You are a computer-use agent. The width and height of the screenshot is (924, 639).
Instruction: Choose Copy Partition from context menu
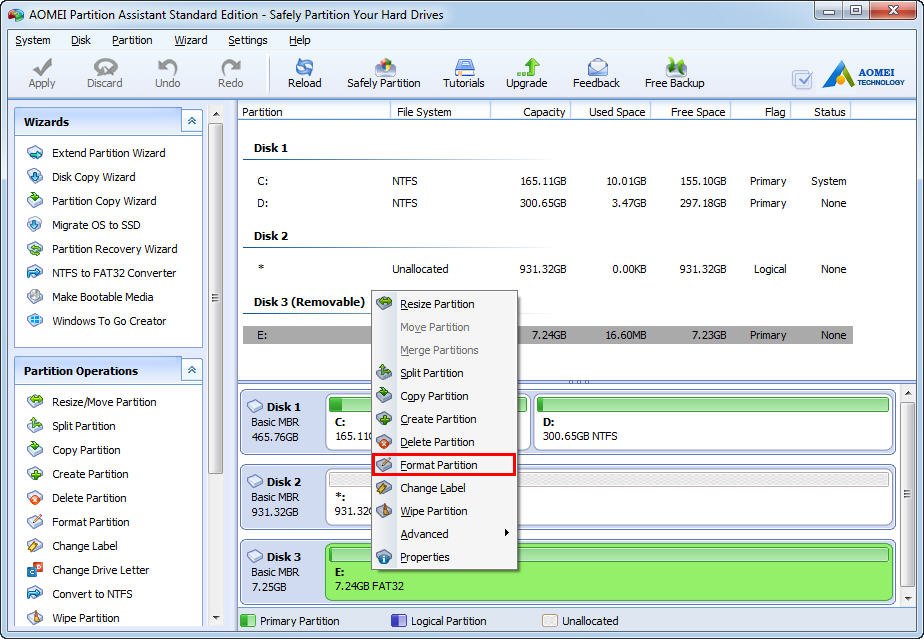point(444,396)
